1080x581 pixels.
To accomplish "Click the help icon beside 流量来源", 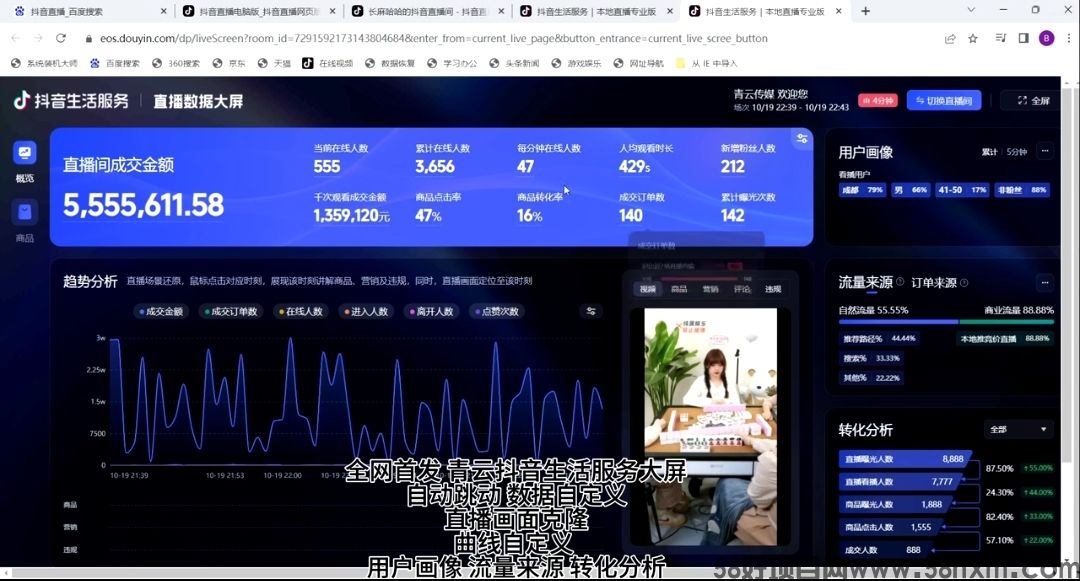I will (x=900, y=282).
